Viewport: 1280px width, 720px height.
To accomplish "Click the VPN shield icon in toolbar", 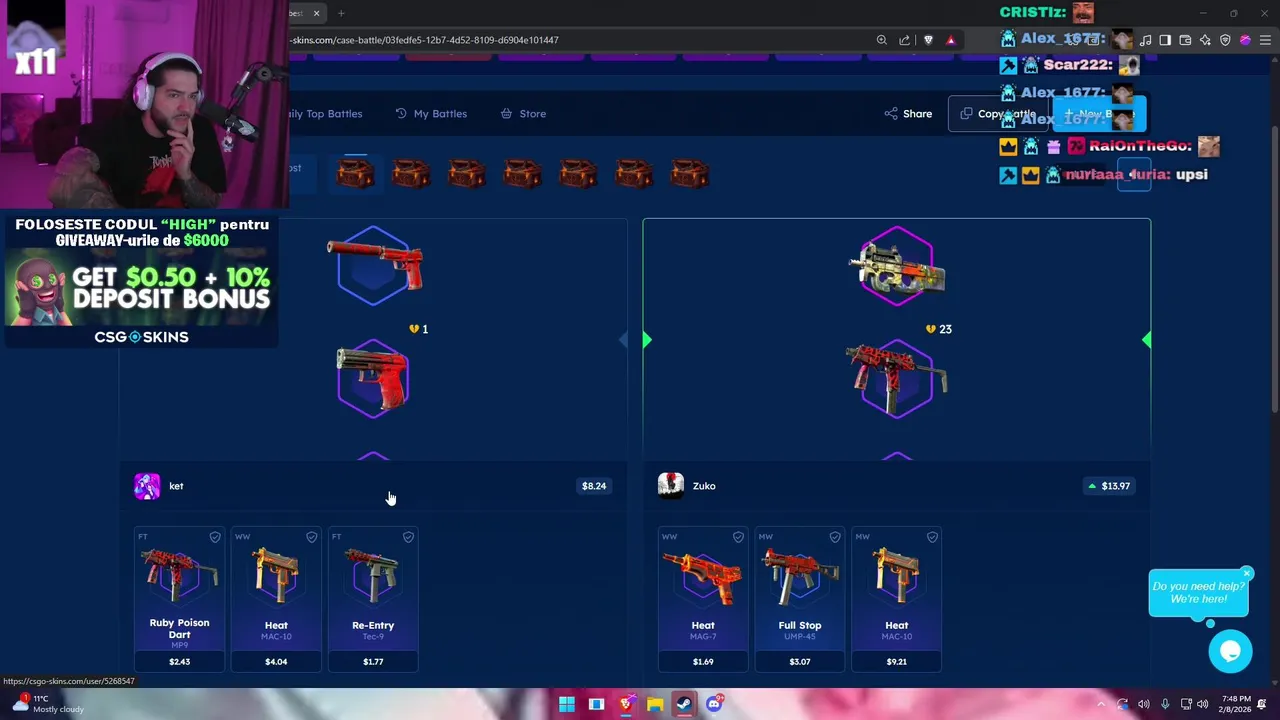I will tap(1225, 40).
